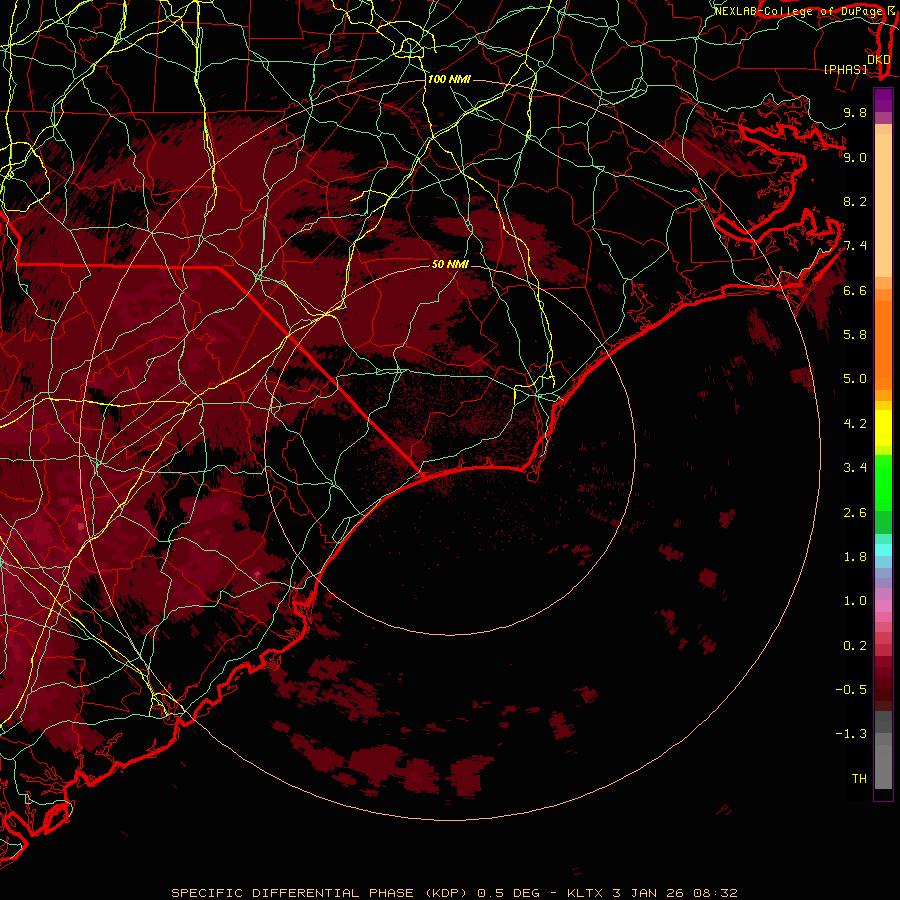Click the yellow segment of the color bar
This screenshot has width=900, height=900.
[x=883, y=428]
